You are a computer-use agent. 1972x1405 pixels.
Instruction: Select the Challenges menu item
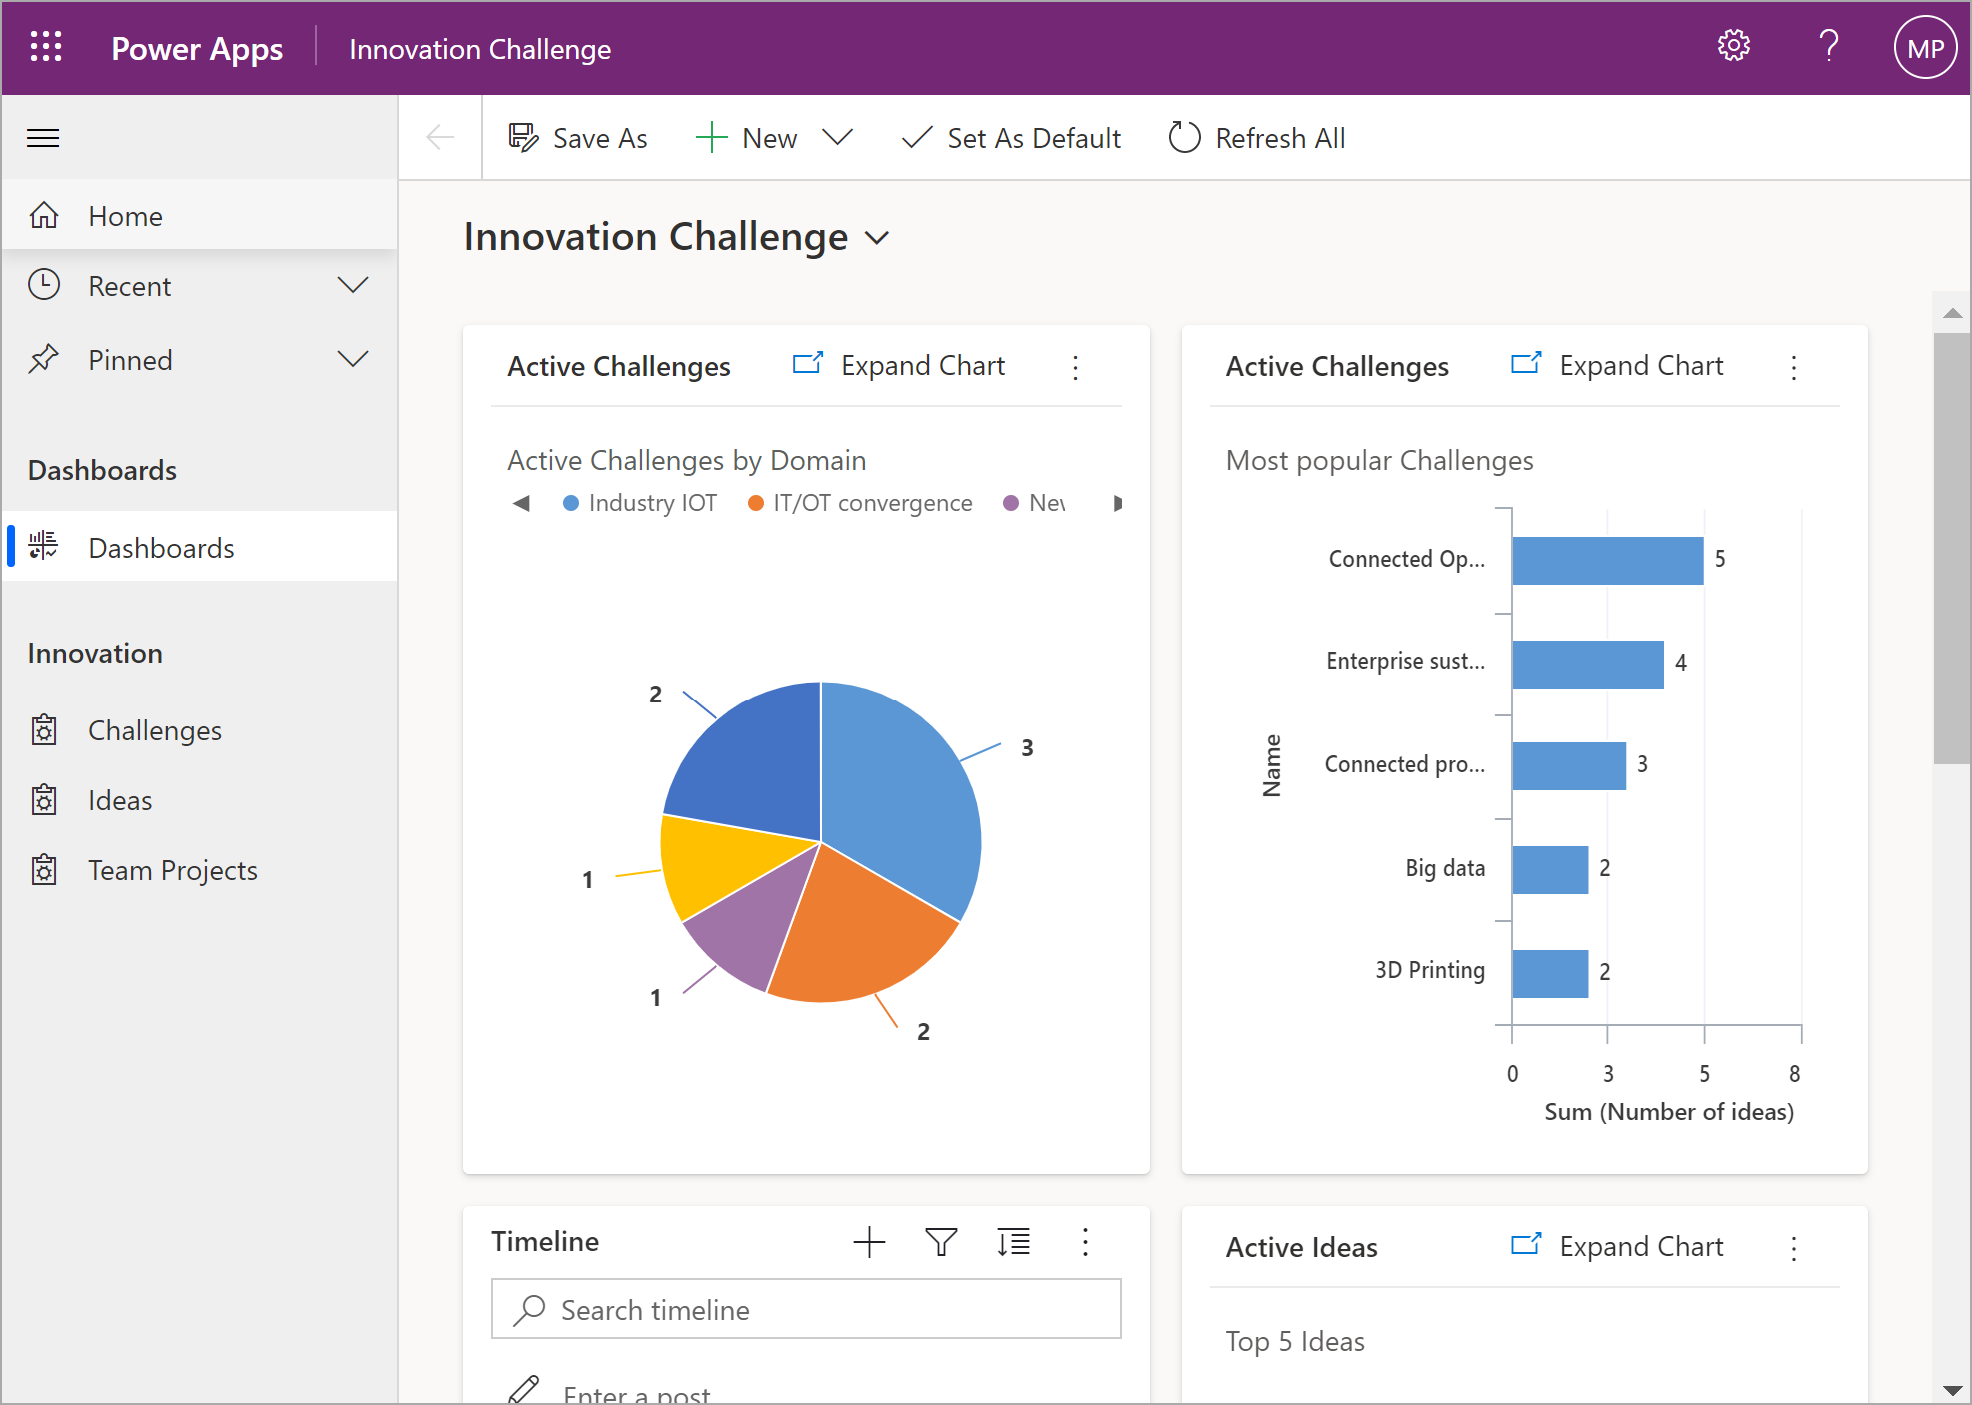tap(154, 728)
